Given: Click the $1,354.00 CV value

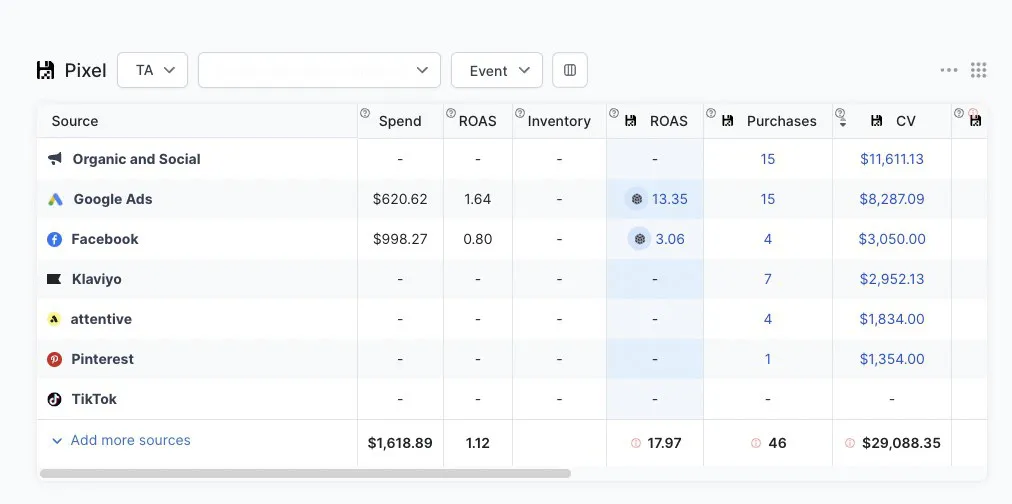Looking at the screenshot, I should [x=892, y=359].
